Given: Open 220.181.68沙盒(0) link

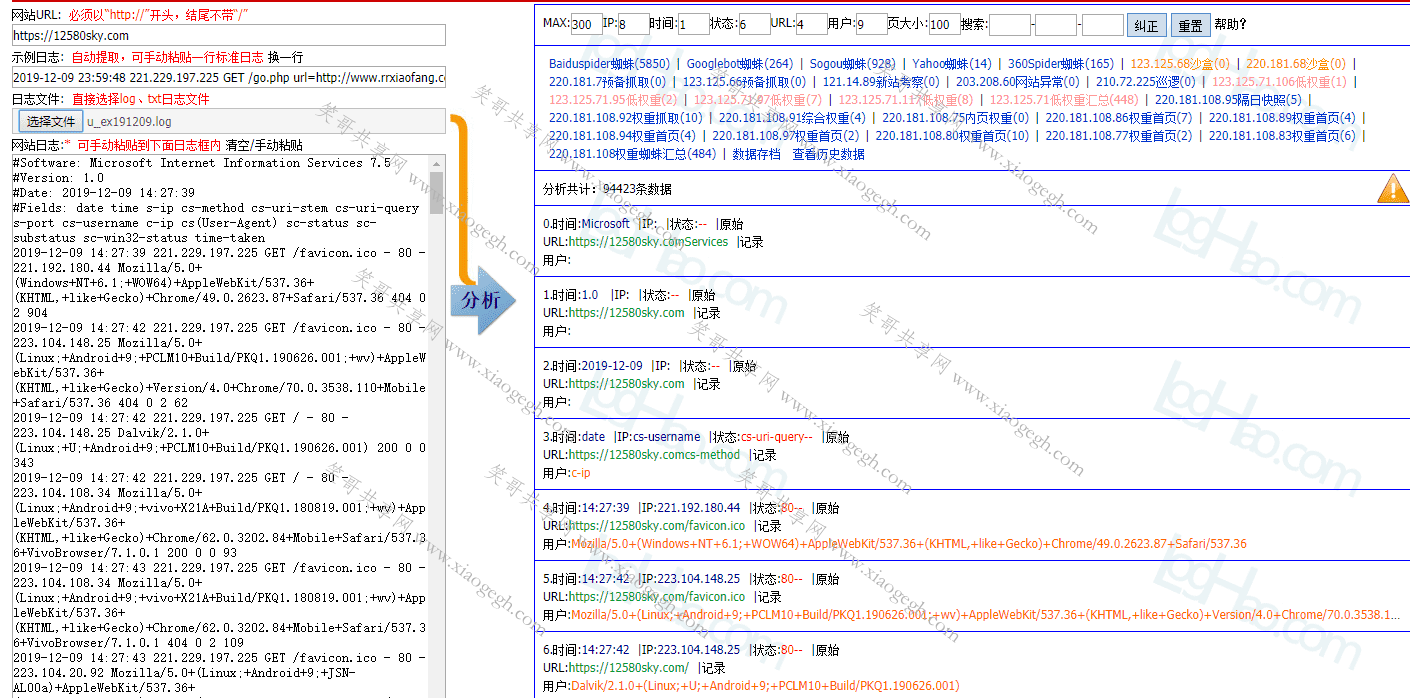Looking at the screenshot, I should (x=1296, y=63).
